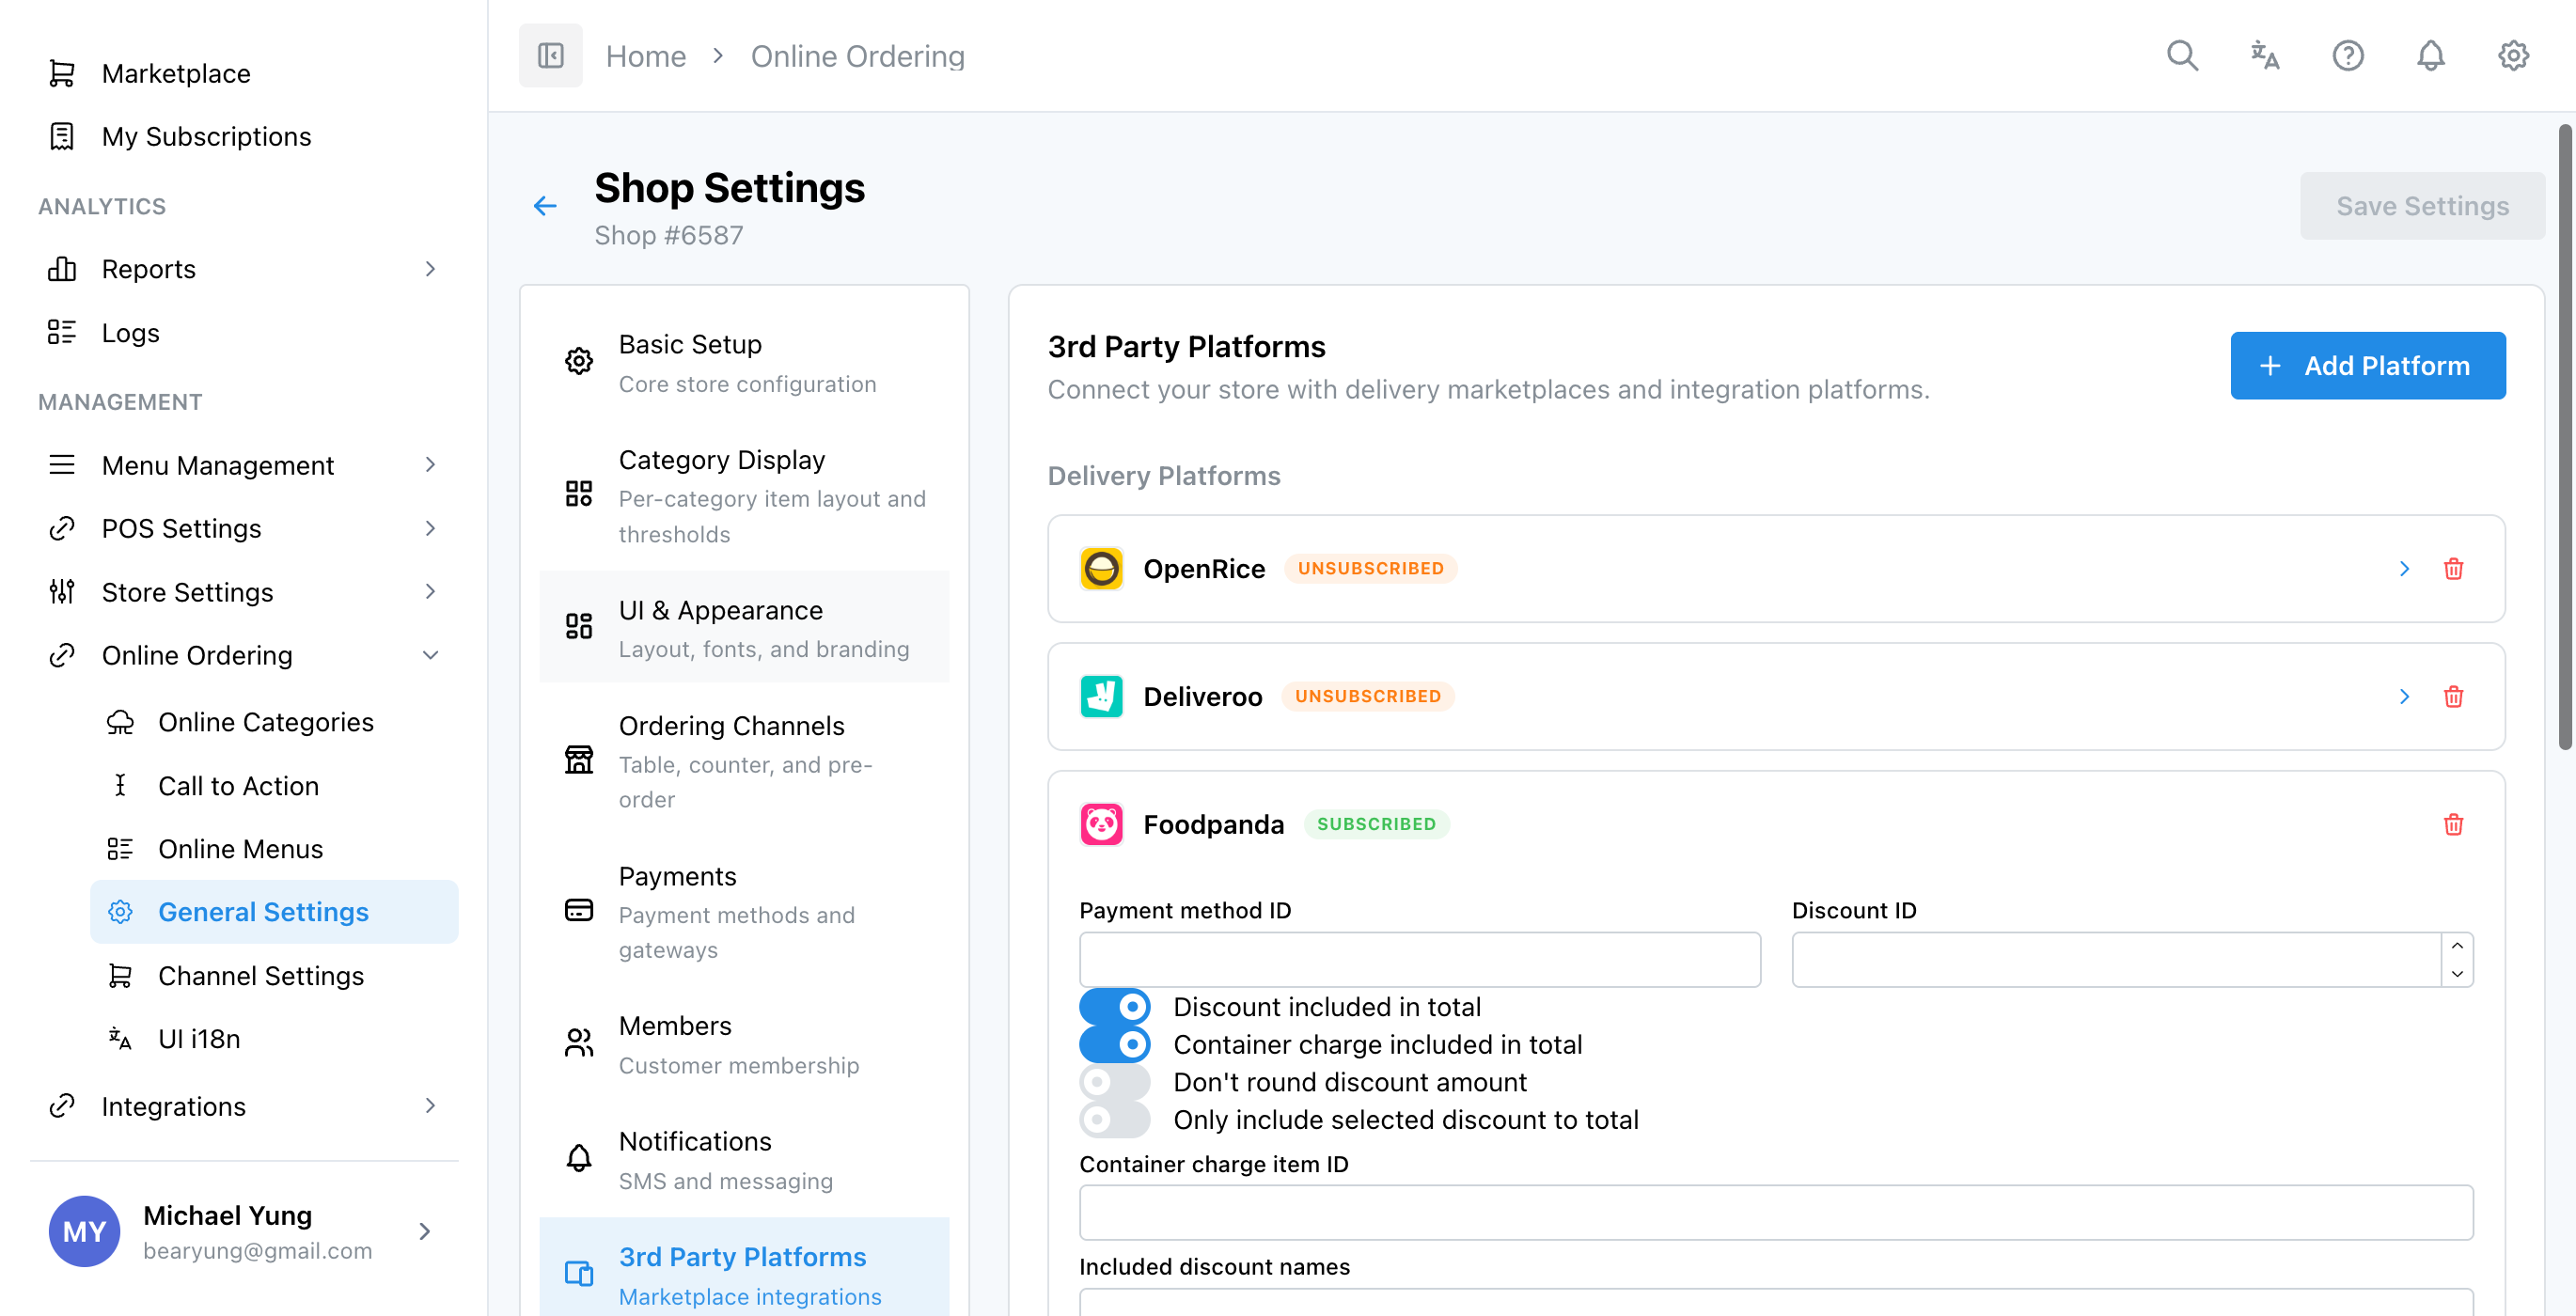Open notifications bell in top bar
Viewport: 2576px width, 1316px height.
click(2431, 56)
